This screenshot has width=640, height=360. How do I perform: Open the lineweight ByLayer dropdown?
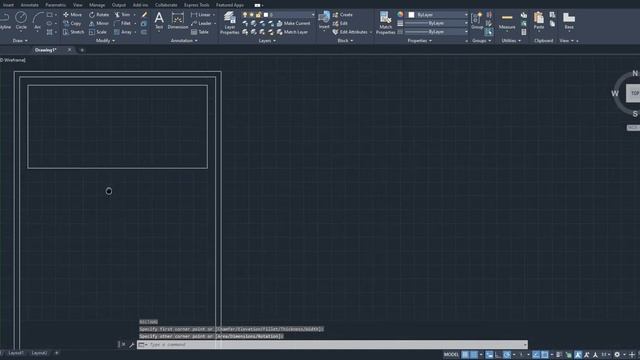(x=436, y=23)
